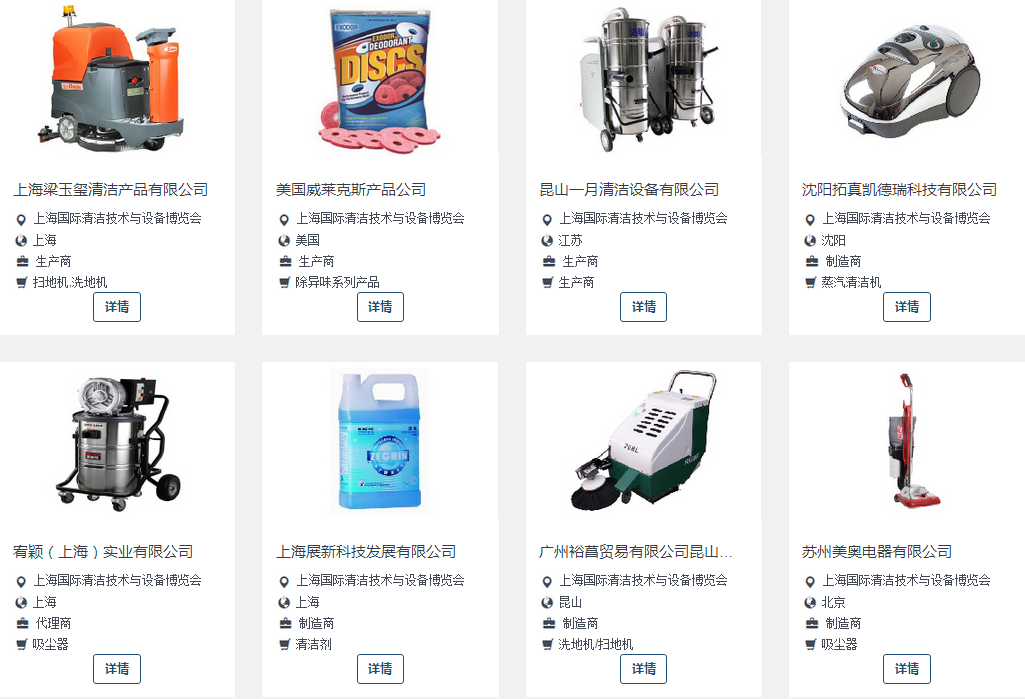This screenshot has width=1025, height=699.
Task: Select the red upright vacuum image
Action: [x=910, y=439]
